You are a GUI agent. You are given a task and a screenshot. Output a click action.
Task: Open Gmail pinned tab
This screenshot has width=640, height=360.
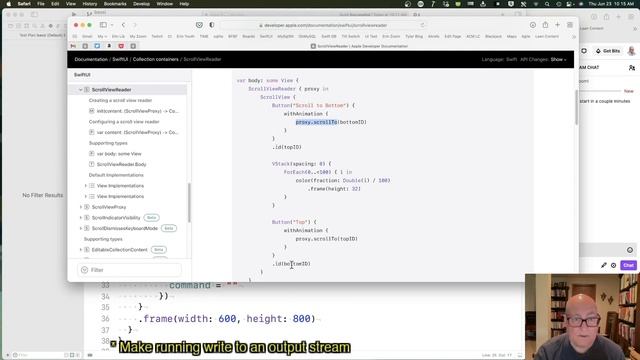click(73, 46)
